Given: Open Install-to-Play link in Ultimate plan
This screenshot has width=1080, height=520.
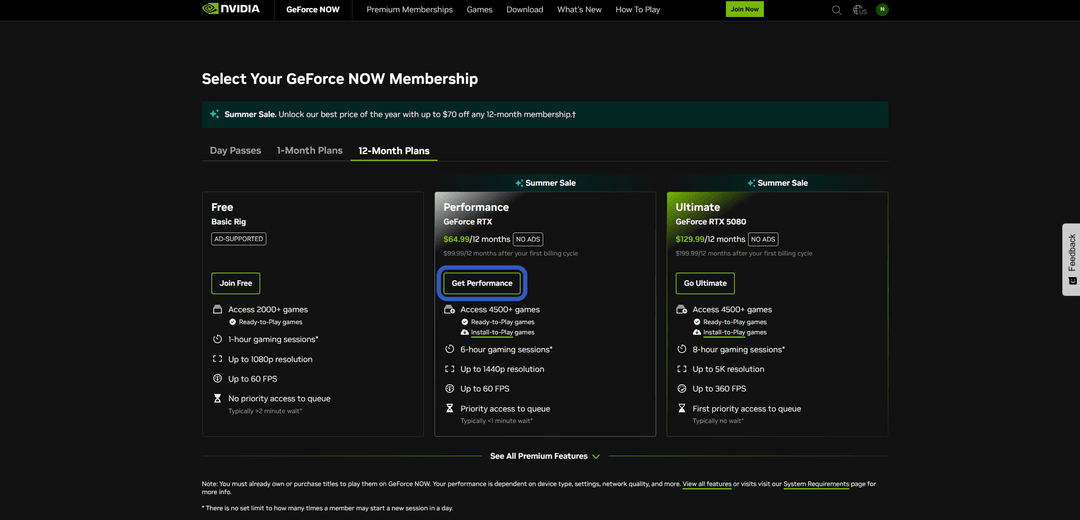Looking at the screenshot, I should point(725,332).
